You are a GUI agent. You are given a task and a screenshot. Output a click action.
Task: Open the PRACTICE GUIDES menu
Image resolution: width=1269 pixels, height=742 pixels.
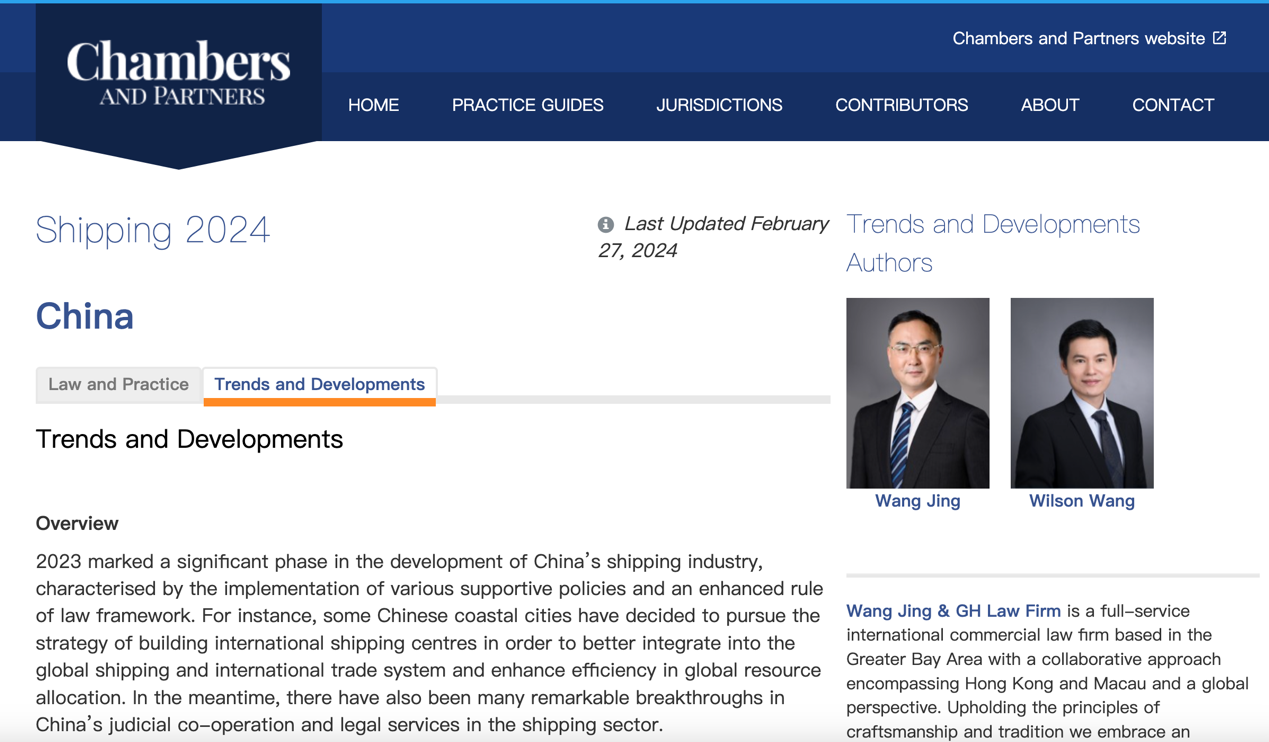click(528, 105)
